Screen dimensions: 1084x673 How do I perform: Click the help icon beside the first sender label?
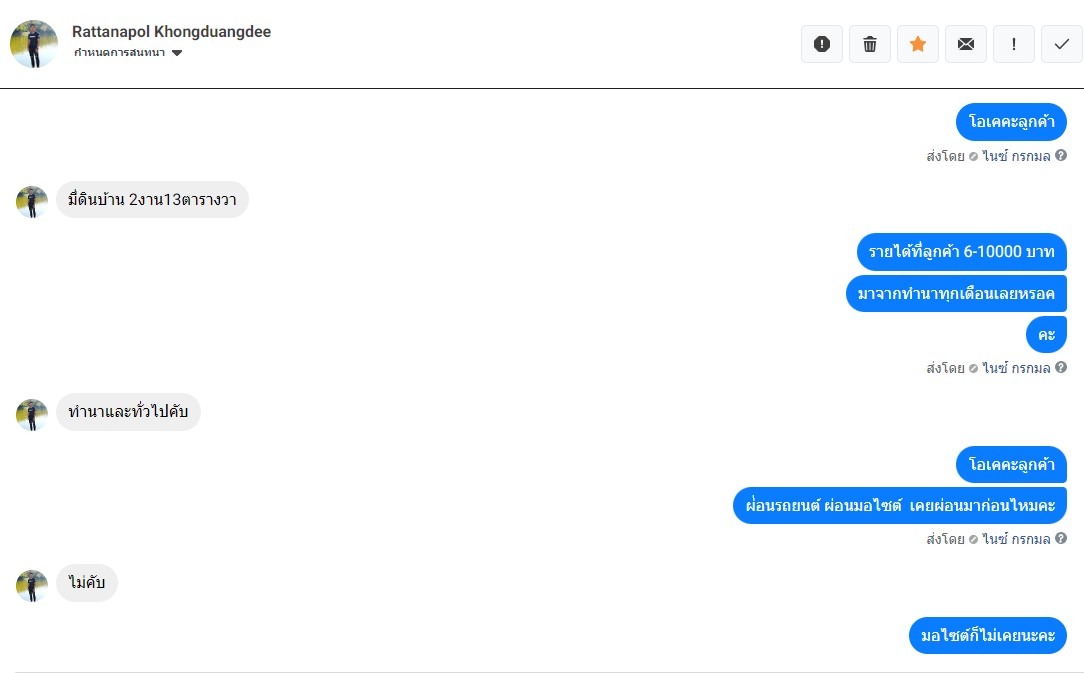pos(1060,156)
